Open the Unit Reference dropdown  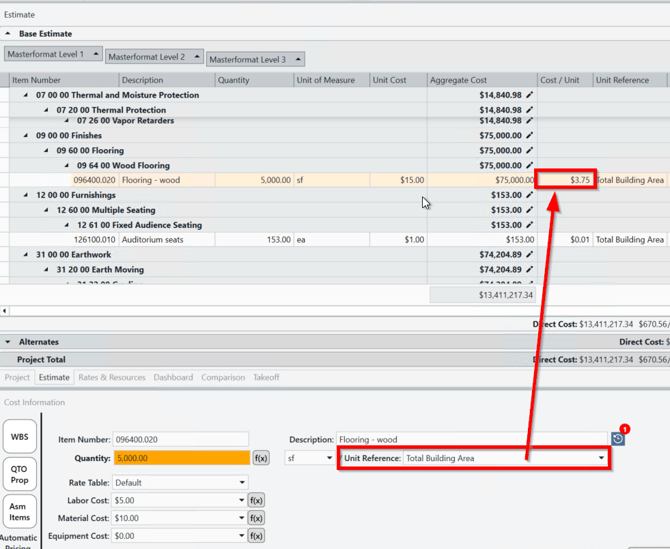pos(601,458)
